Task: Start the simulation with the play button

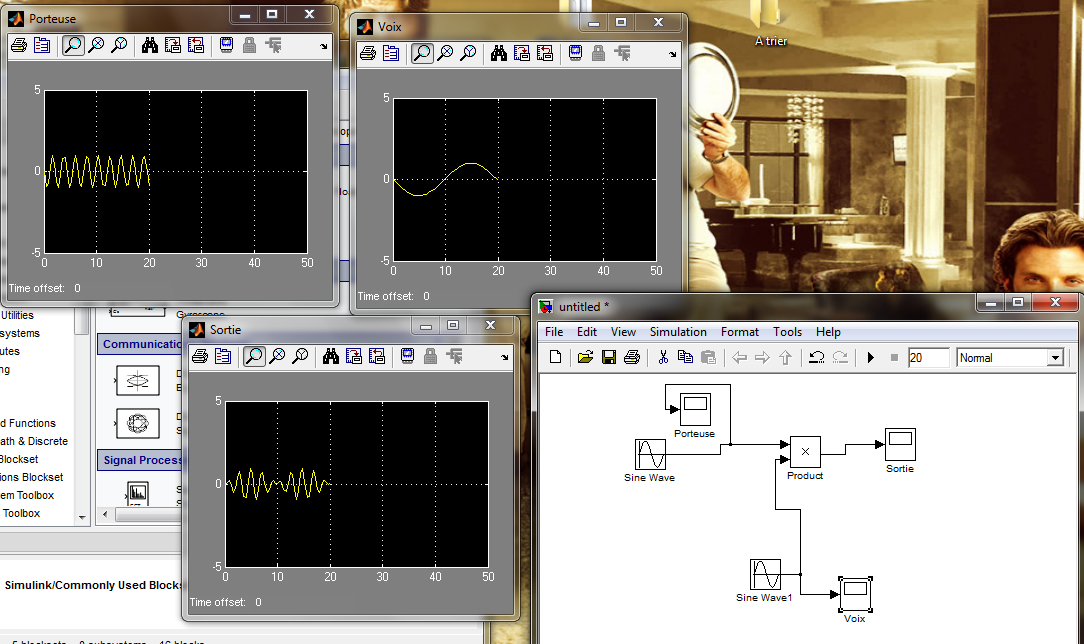Action: [871, 357]
